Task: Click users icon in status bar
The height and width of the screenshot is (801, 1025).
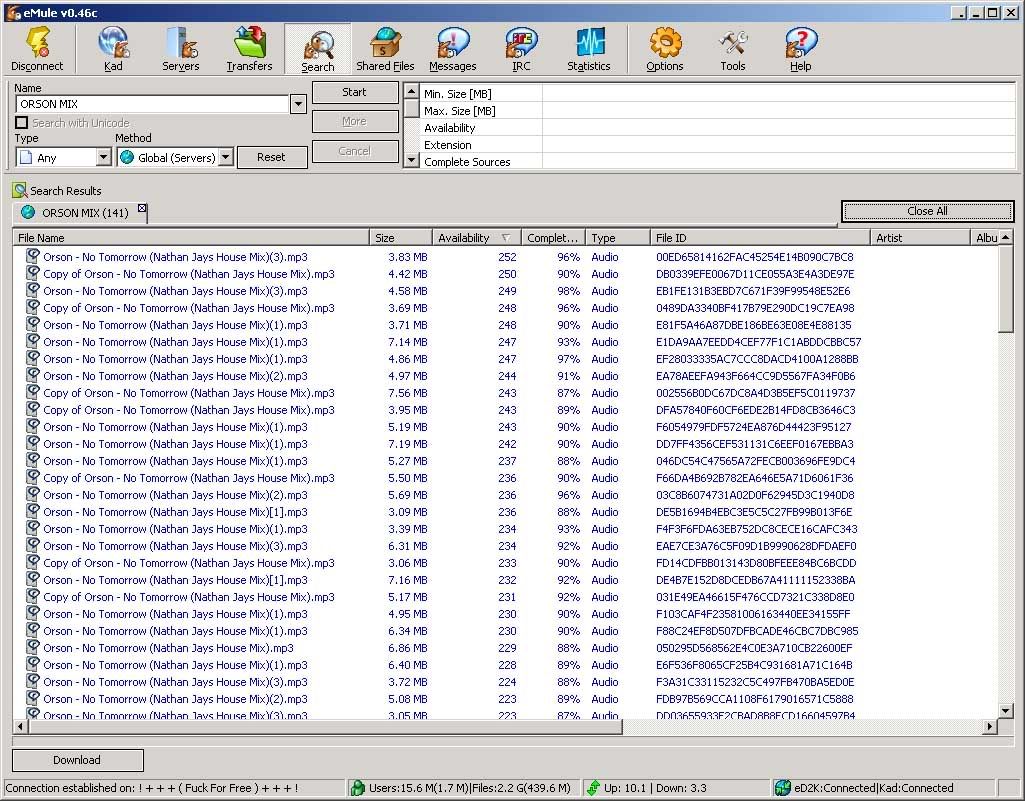Action: tap(357, 787)
